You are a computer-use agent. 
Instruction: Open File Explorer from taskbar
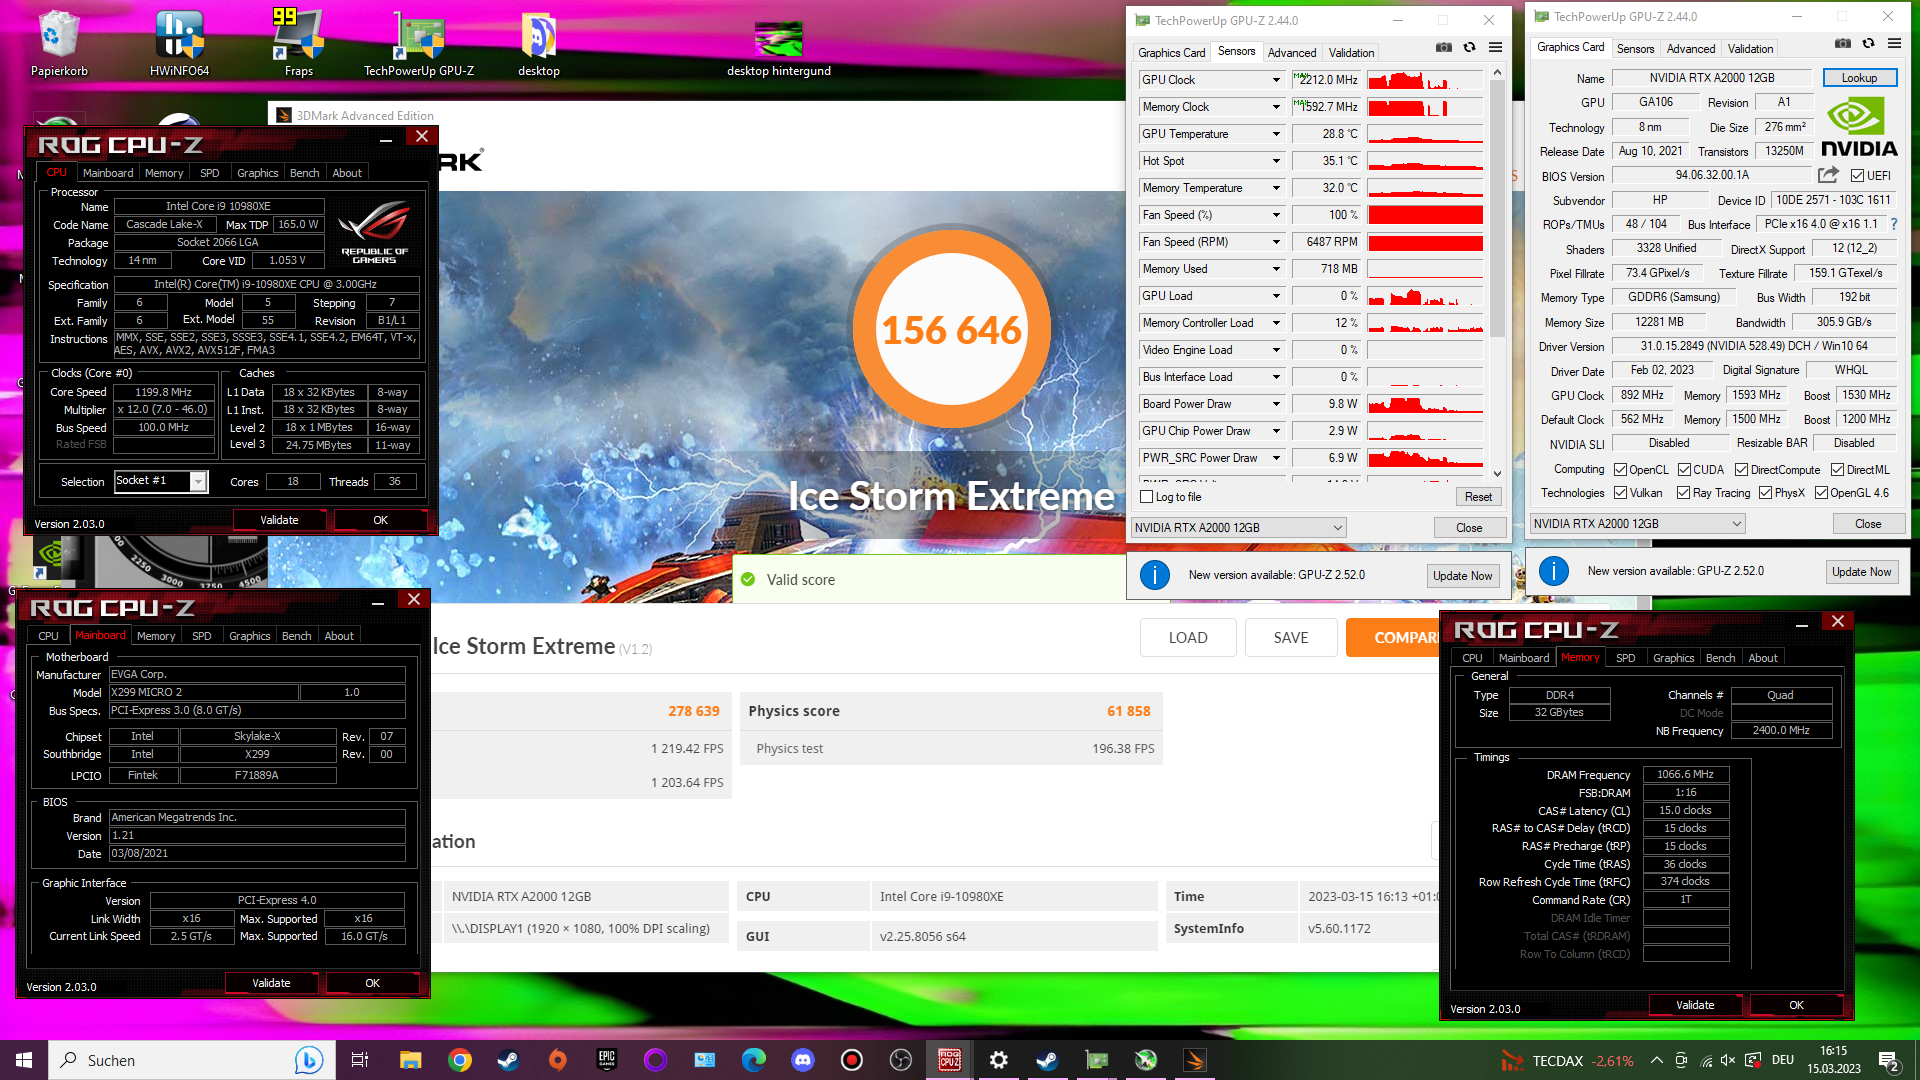(x=410, y=1060)
